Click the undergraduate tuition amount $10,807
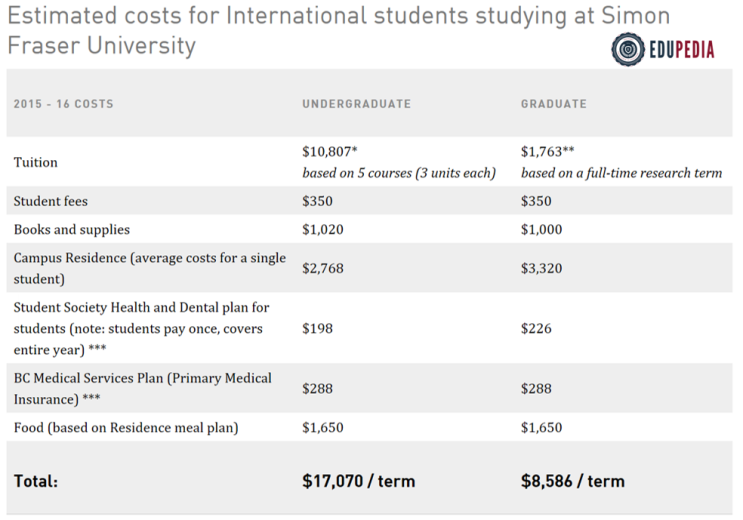The image size is (743, 520). coord(329,152)
